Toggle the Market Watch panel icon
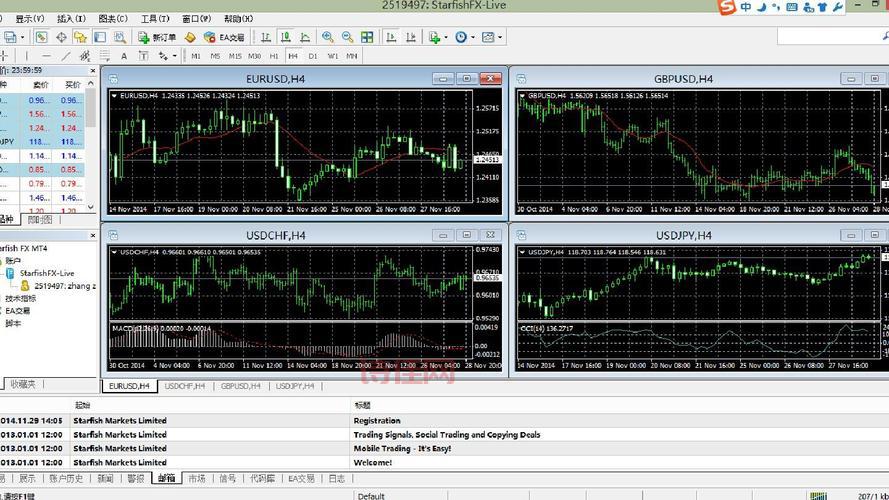 pyautogui.click(x=41, y=37)
